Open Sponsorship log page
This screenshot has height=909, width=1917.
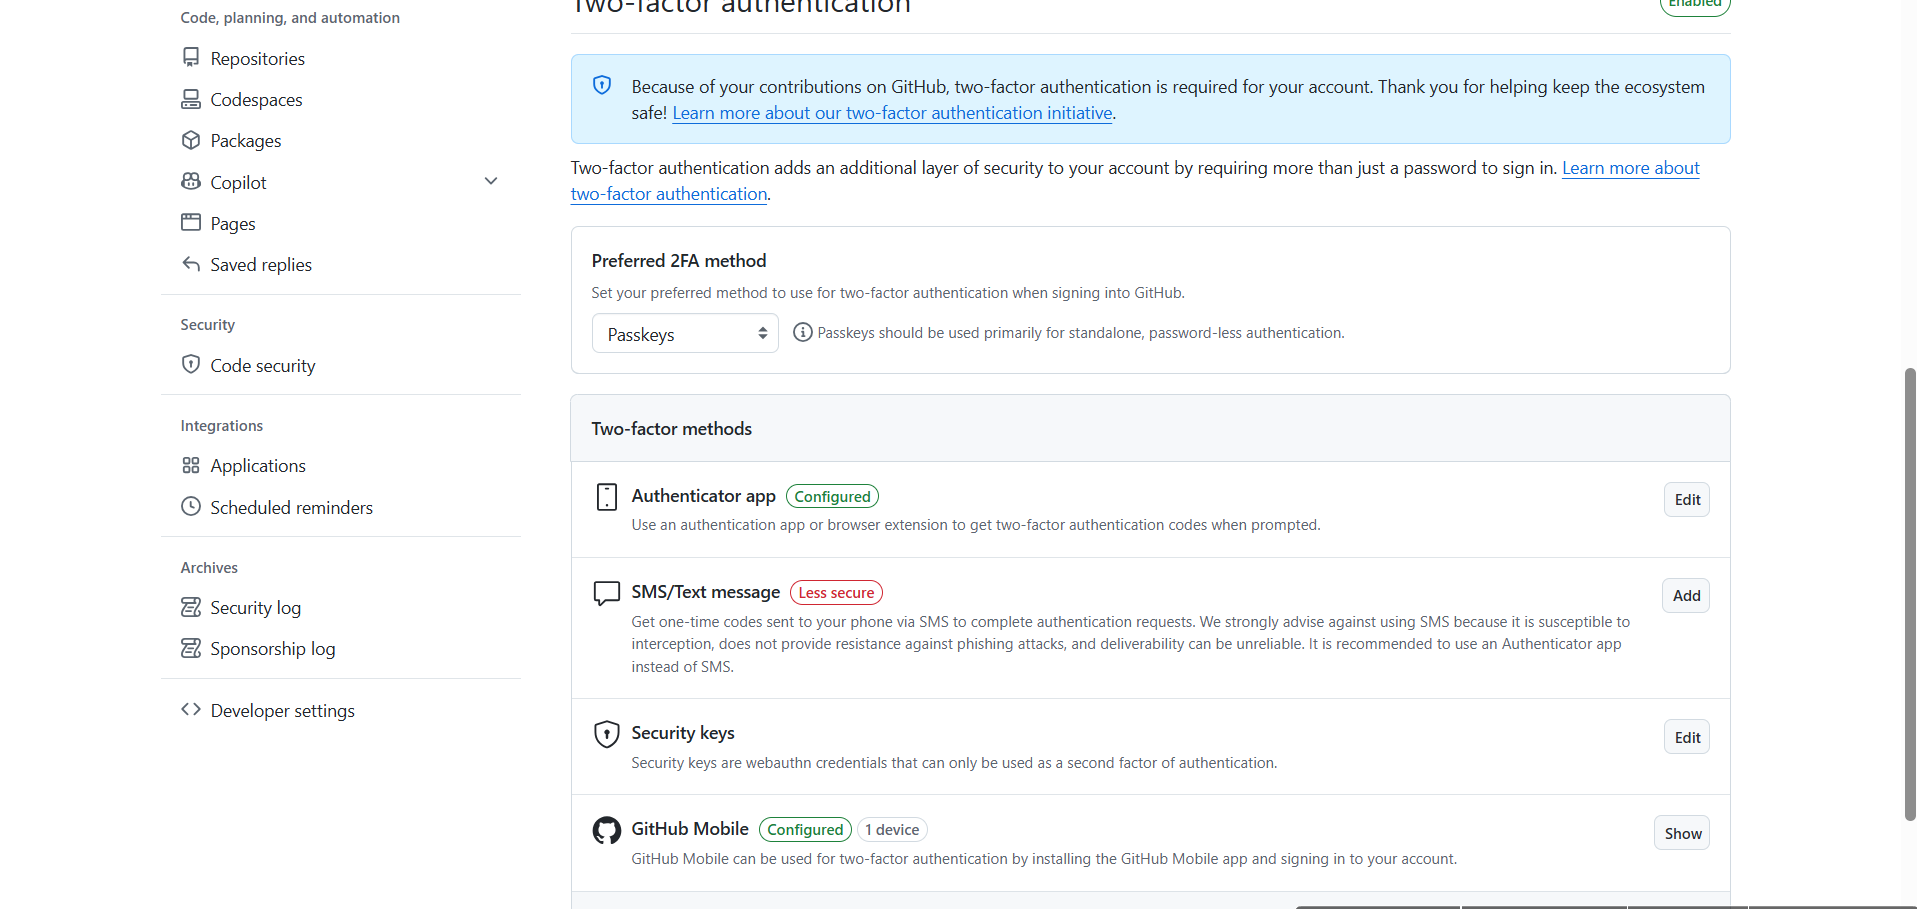[273, 649]
